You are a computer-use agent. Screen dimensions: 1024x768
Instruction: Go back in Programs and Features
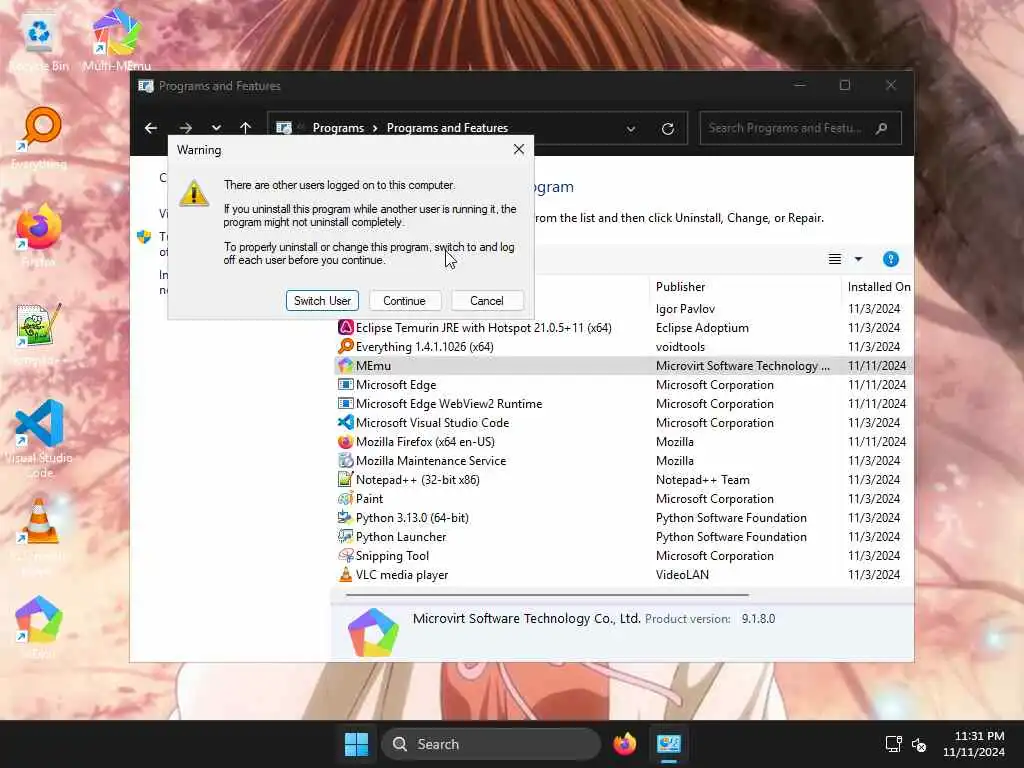pyautogui.click(x=151, y=128)
